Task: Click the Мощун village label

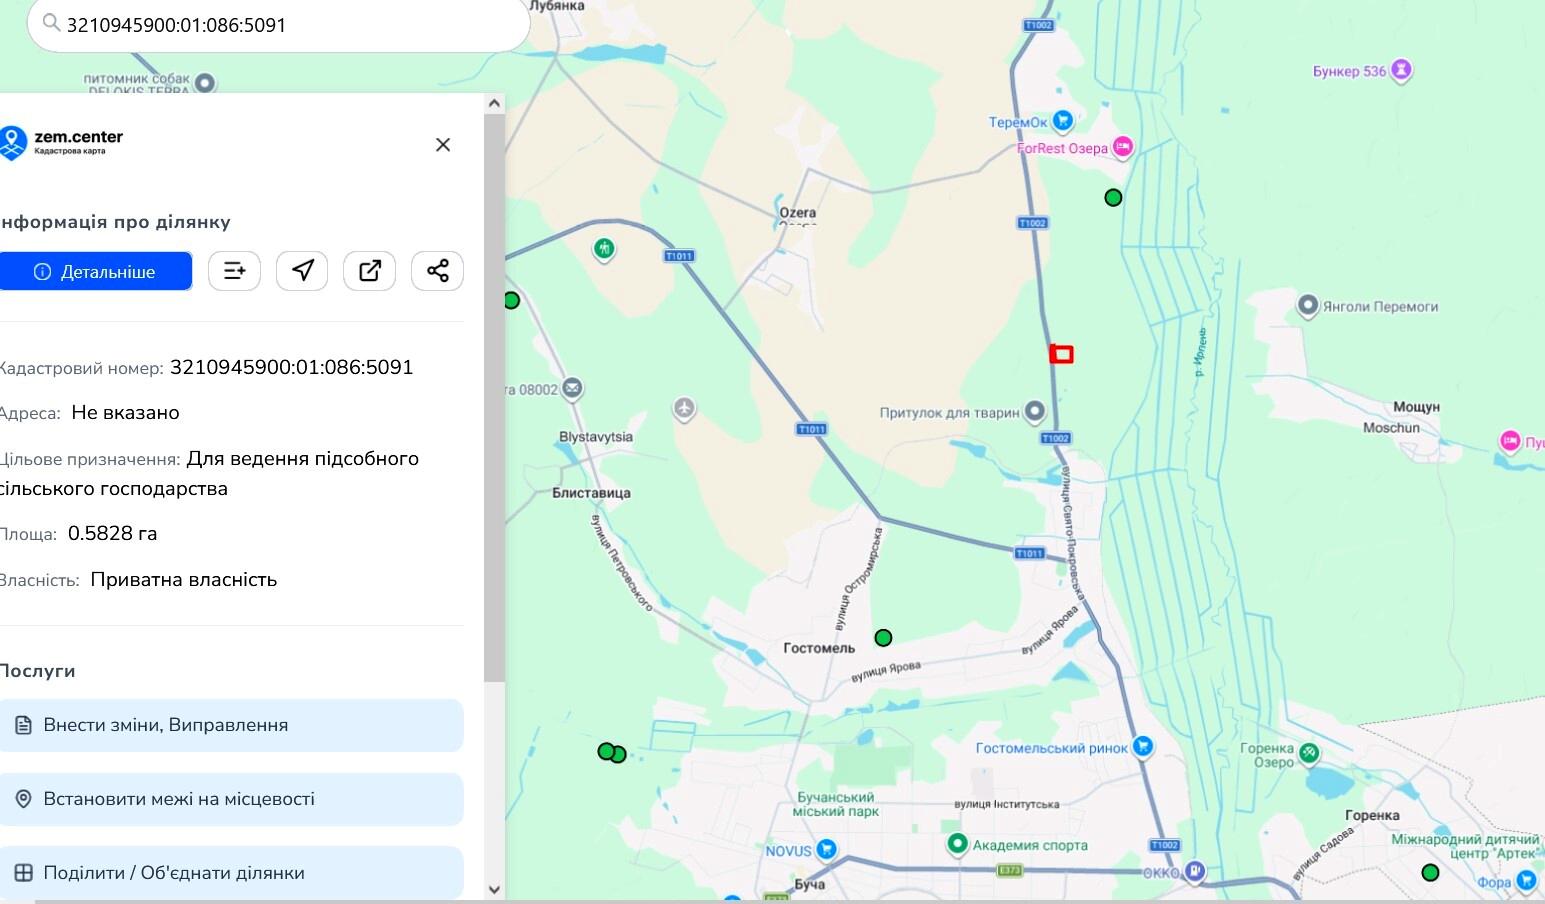Action: 1416,407
